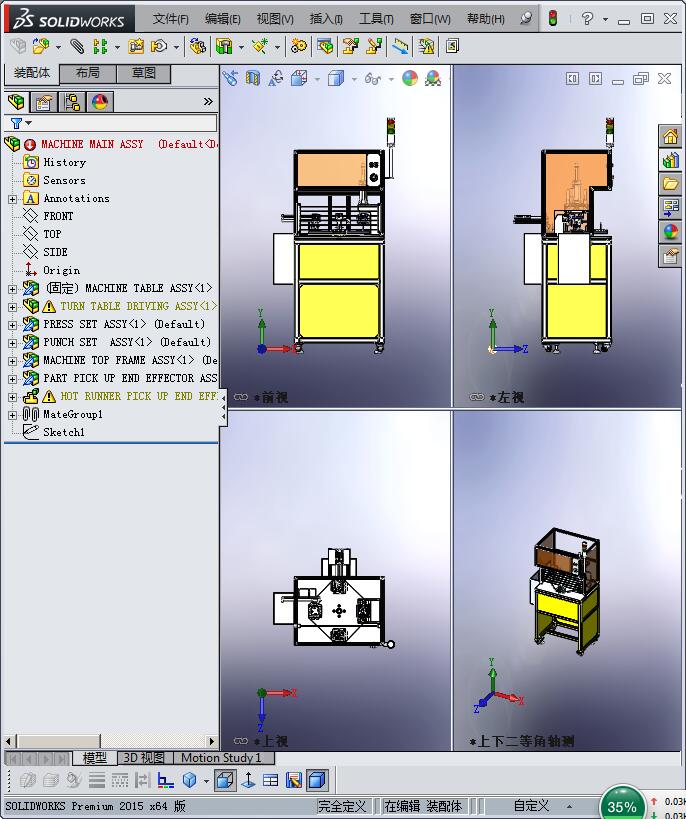The height and width of the screenshot is (819, 686).
Task: Click the Reference Geometry icon
Action: click(x=260, y=46)
